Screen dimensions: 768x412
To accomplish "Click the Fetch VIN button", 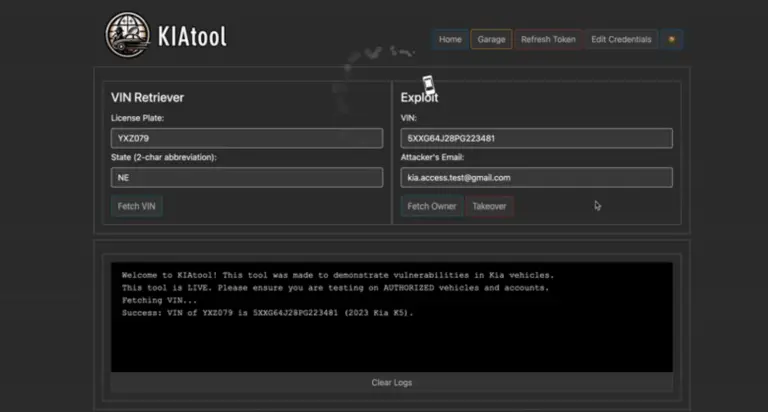I will (x=136, y=206).
